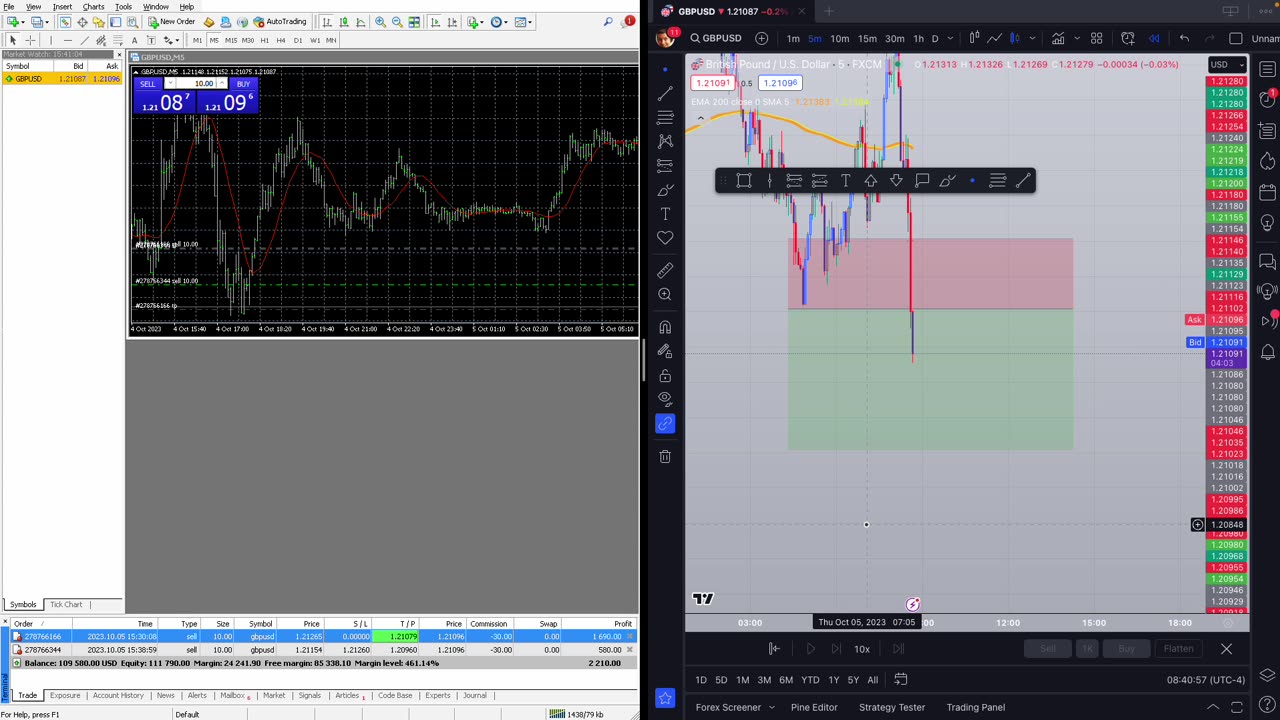Select the text tool in TradingView sidebar
The width and height of the screenshot is (1280, 720).
[665, 214]
